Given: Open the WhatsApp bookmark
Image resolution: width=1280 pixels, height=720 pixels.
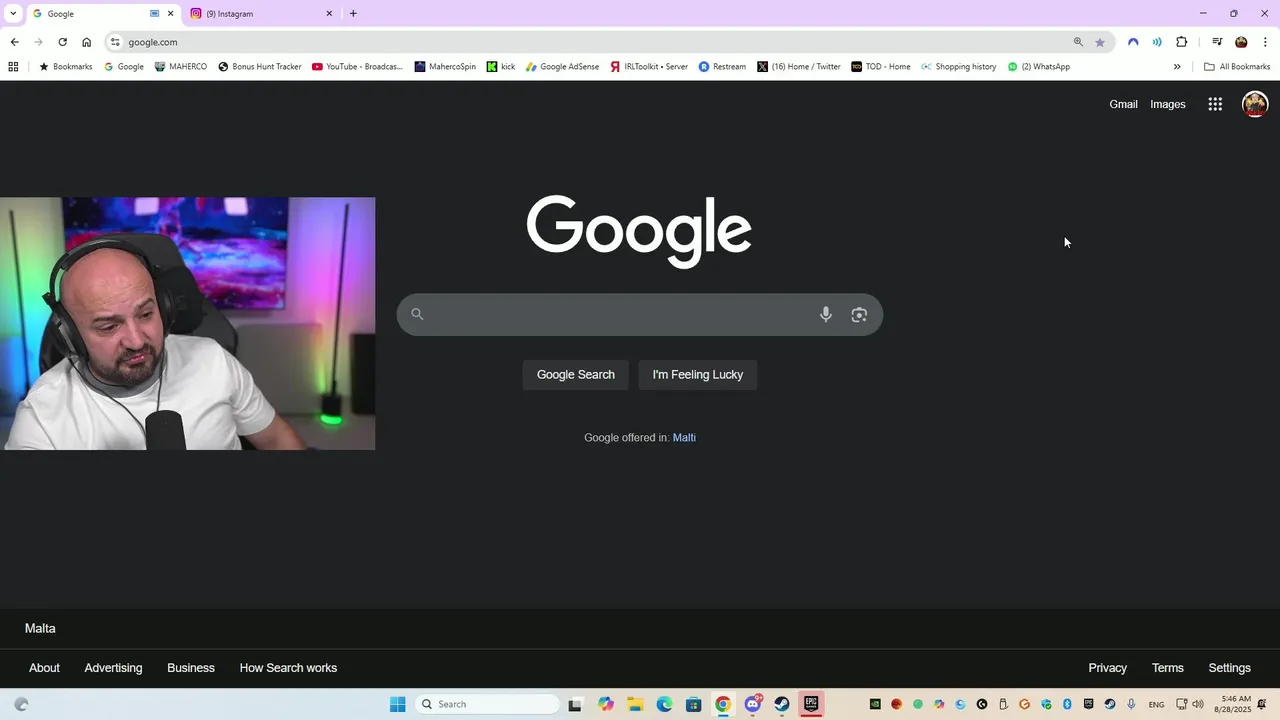Looking at the screenshot, I should [x=1039, y=67].
